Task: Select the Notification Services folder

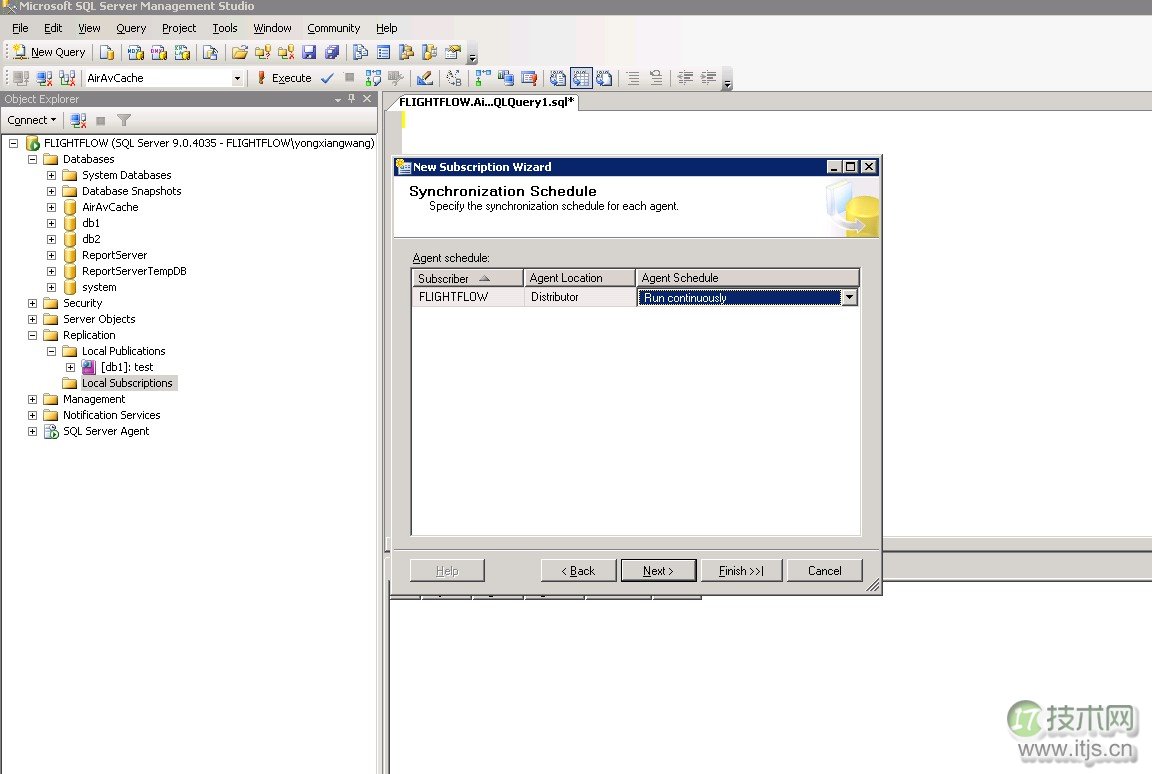Action: 112,416
